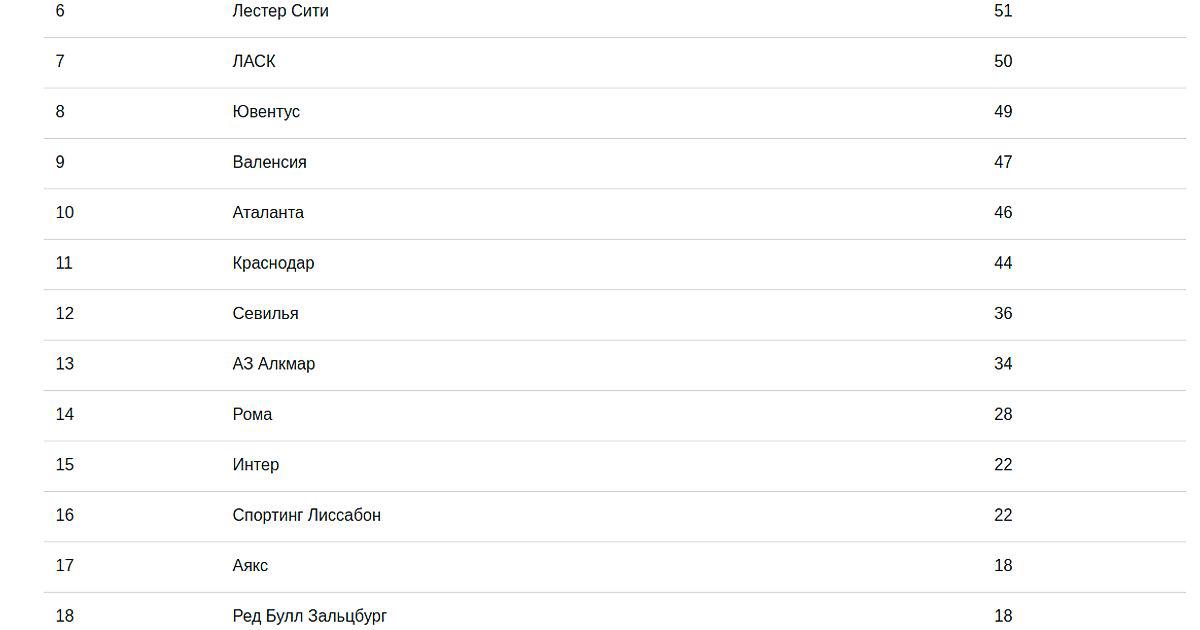Click the Спортинг Лиссабон team name
This screenshot has width=1200, height=630.
[306, 515]
